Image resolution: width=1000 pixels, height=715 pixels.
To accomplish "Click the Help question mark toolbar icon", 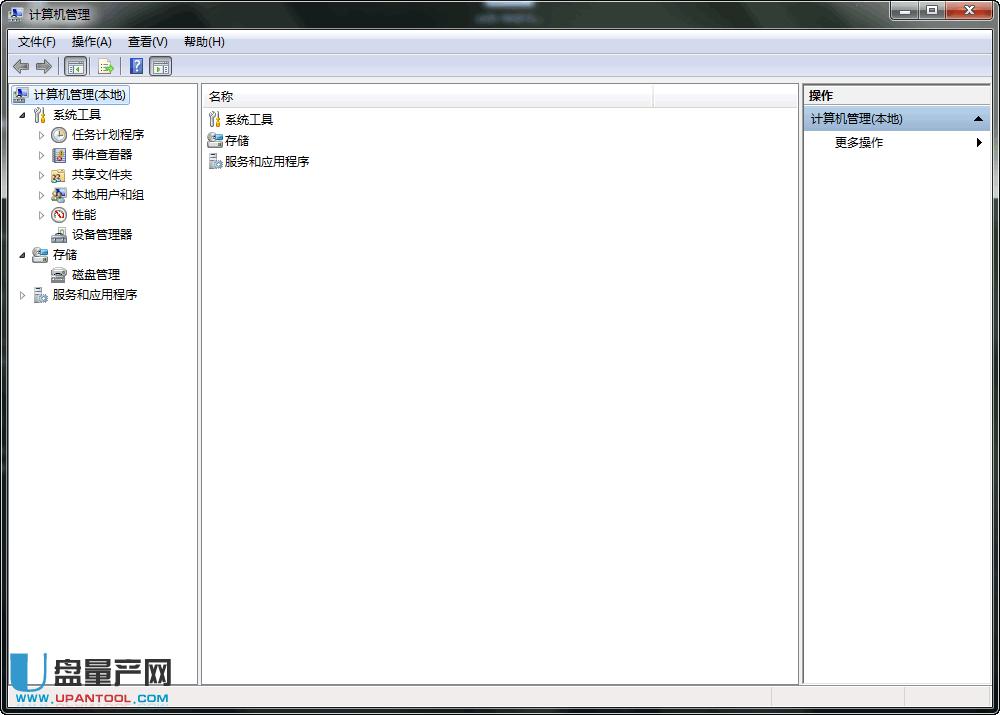I will [x=136, y=67].
